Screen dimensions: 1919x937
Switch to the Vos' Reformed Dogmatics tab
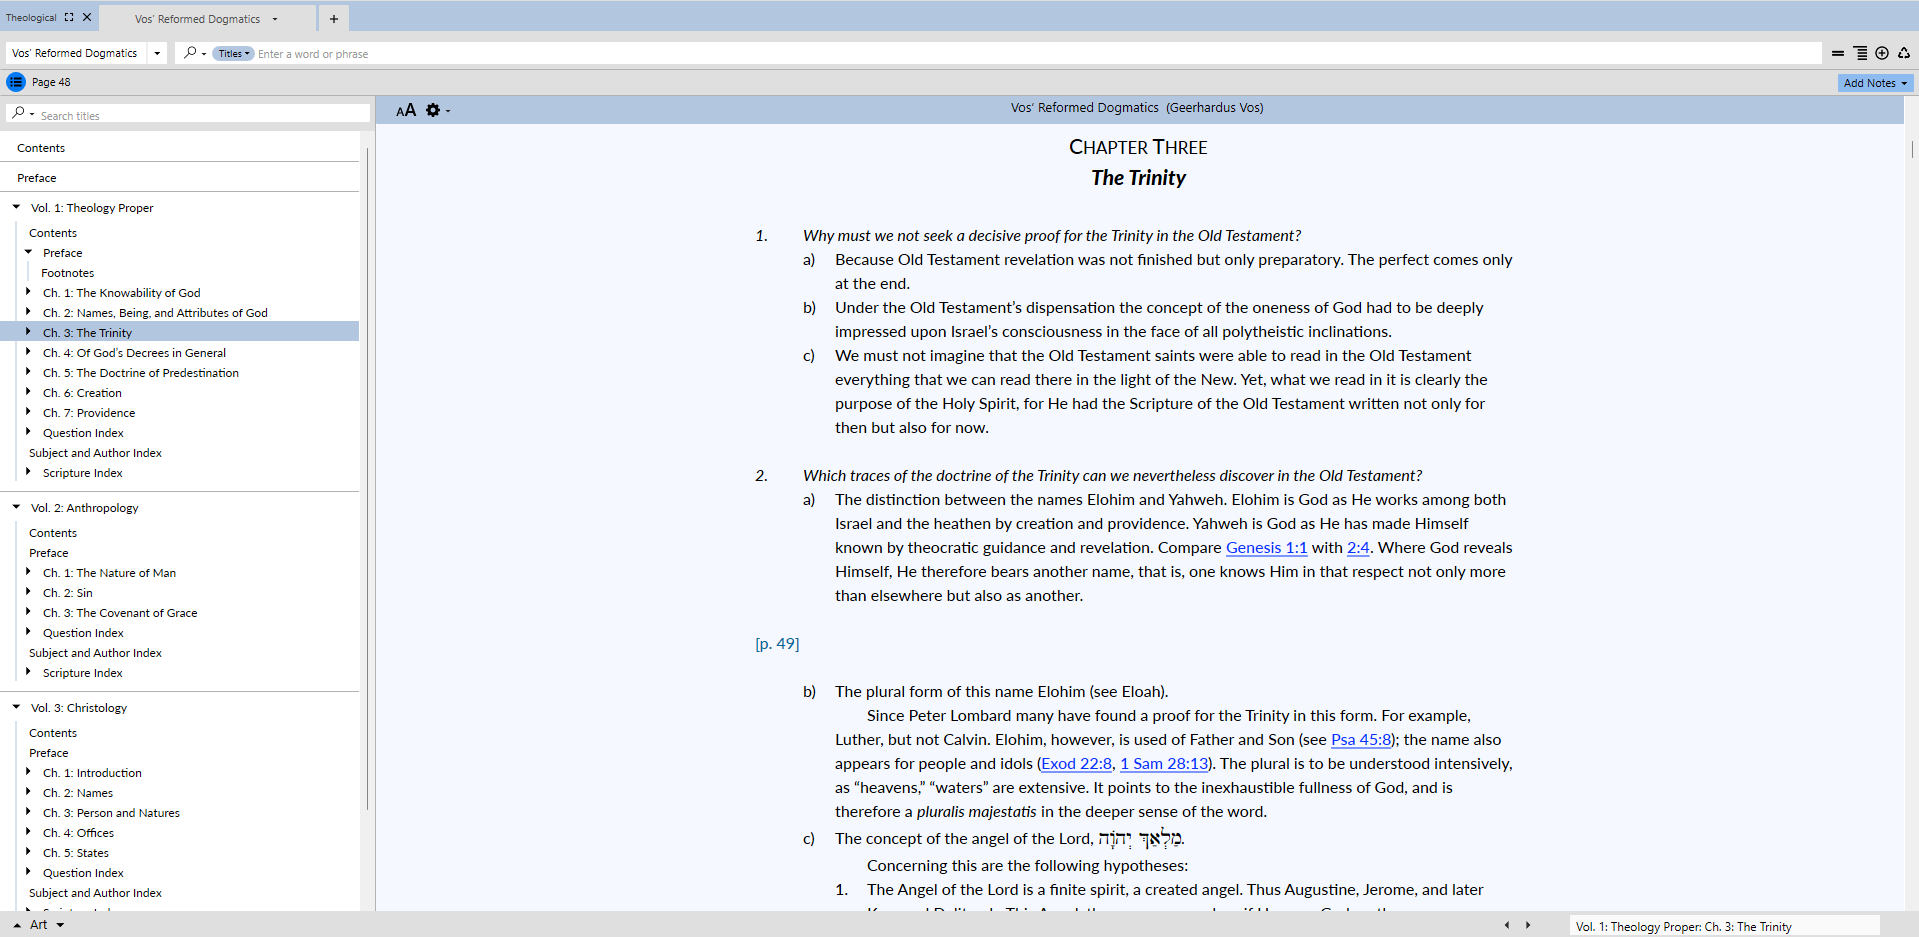click(x=197, y=19)
